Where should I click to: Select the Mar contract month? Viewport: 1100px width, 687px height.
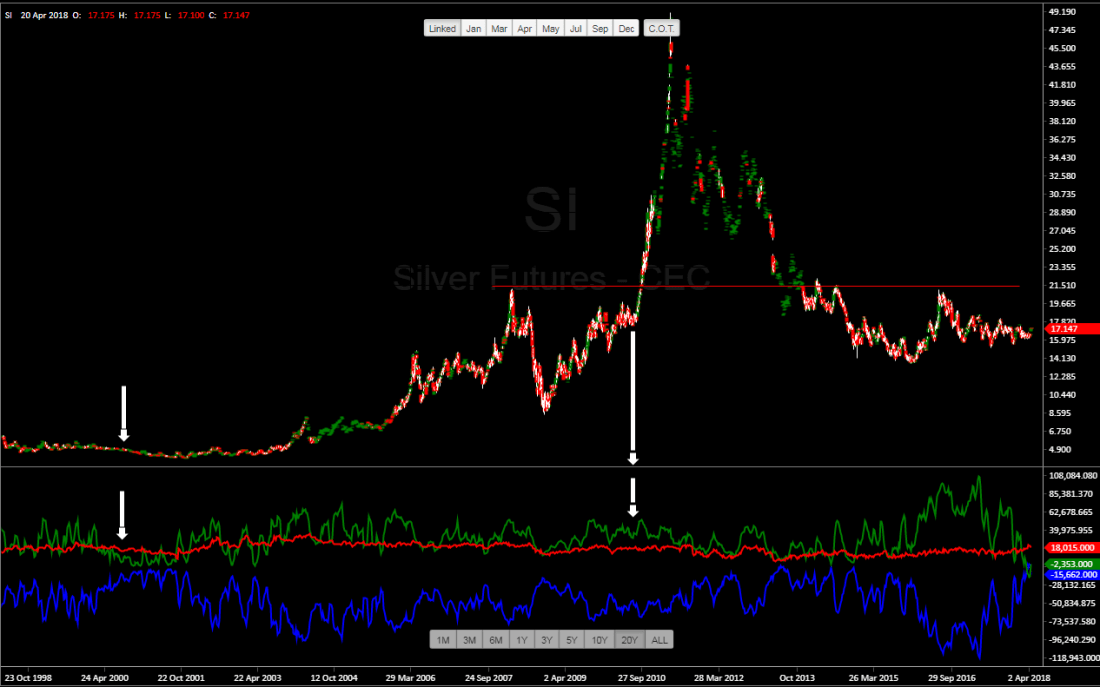tap(499, 29)
